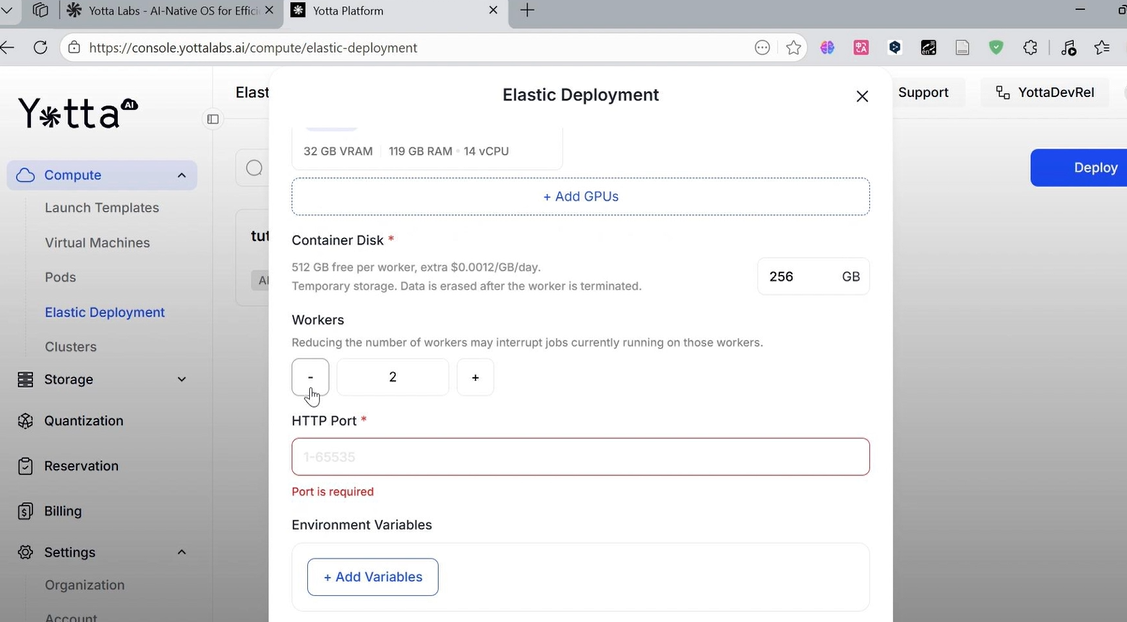This screenshot has width=1127, height=622.
Task: Open the browser extensions puzzle icon
Action: (x=1030, y=47)
